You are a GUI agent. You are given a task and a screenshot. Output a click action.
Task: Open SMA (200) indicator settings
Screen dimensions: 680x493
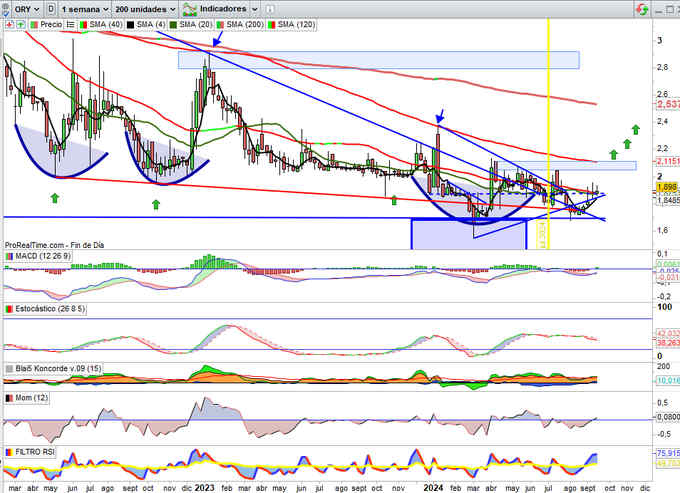[245, 25]
